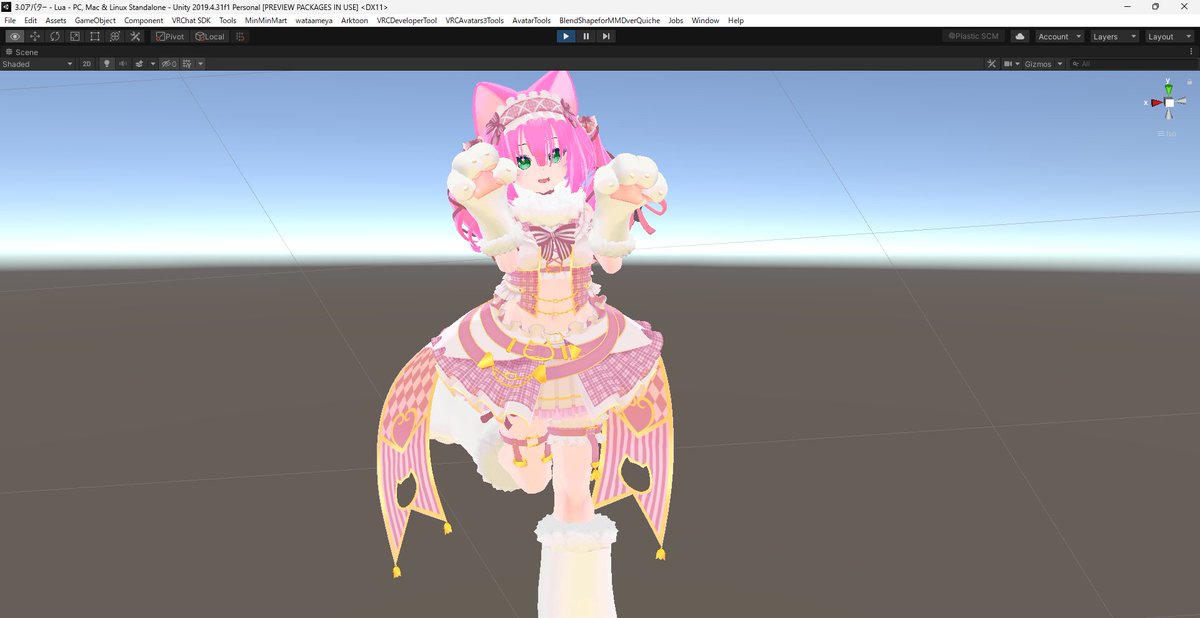This screenshot has width=1200, height=618.
Task: Expand the scene effects dropdown arrow
Action: click(x=151, y=64)
